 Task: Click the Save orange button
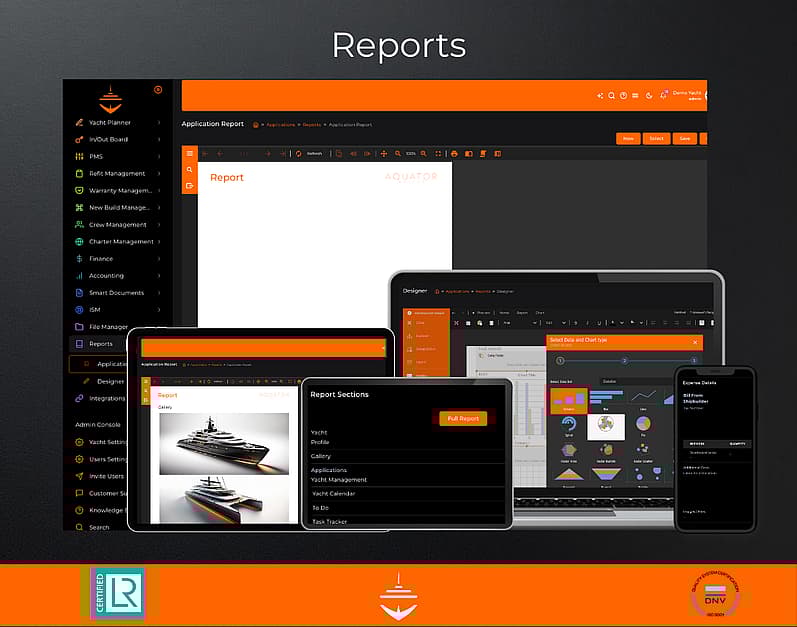pyautogui.click(x=685, y=139)
